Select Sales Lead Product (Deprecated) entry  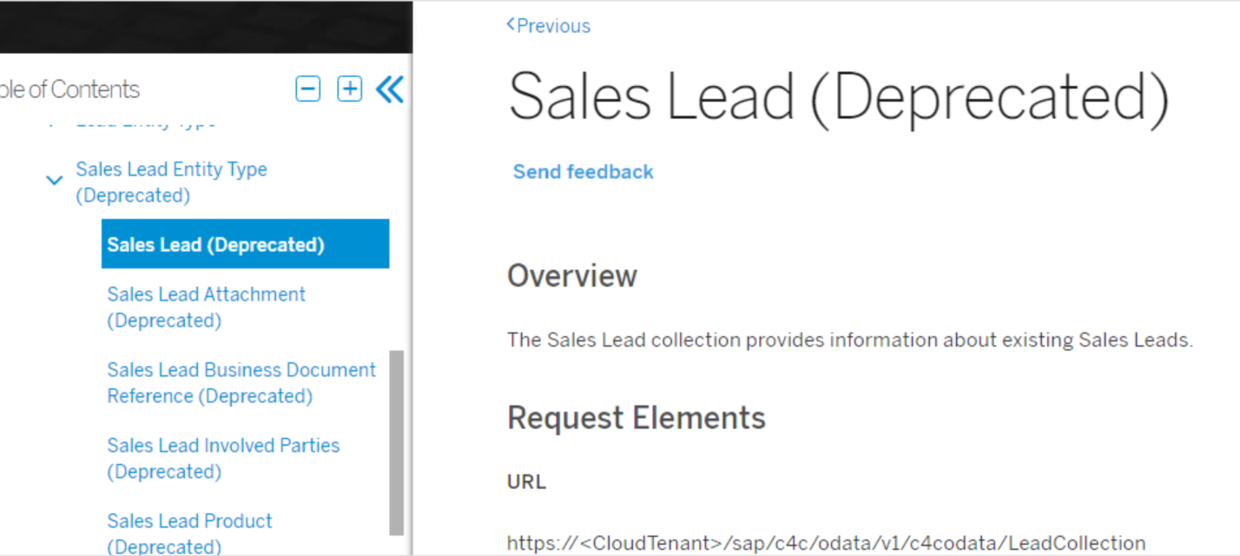189,533
